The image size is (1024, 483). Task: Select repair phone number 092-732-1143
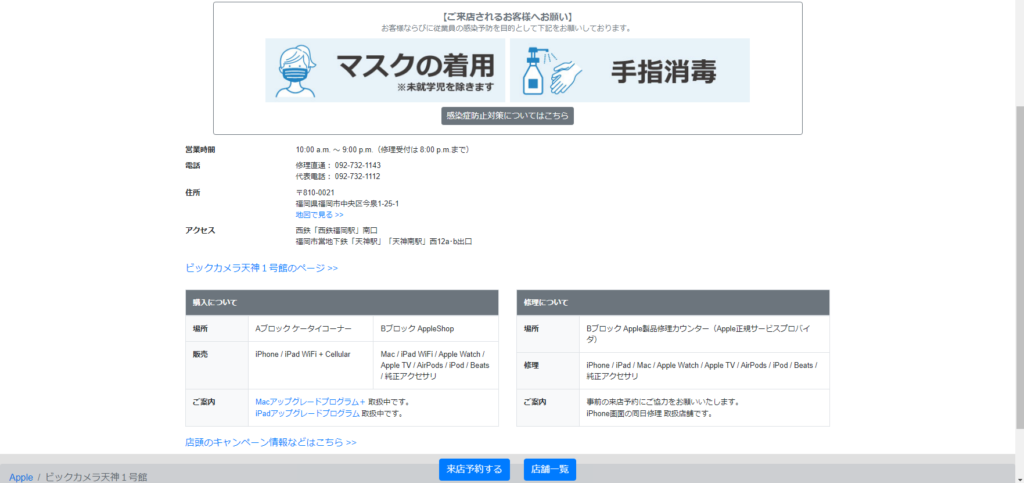click(358, 165)
